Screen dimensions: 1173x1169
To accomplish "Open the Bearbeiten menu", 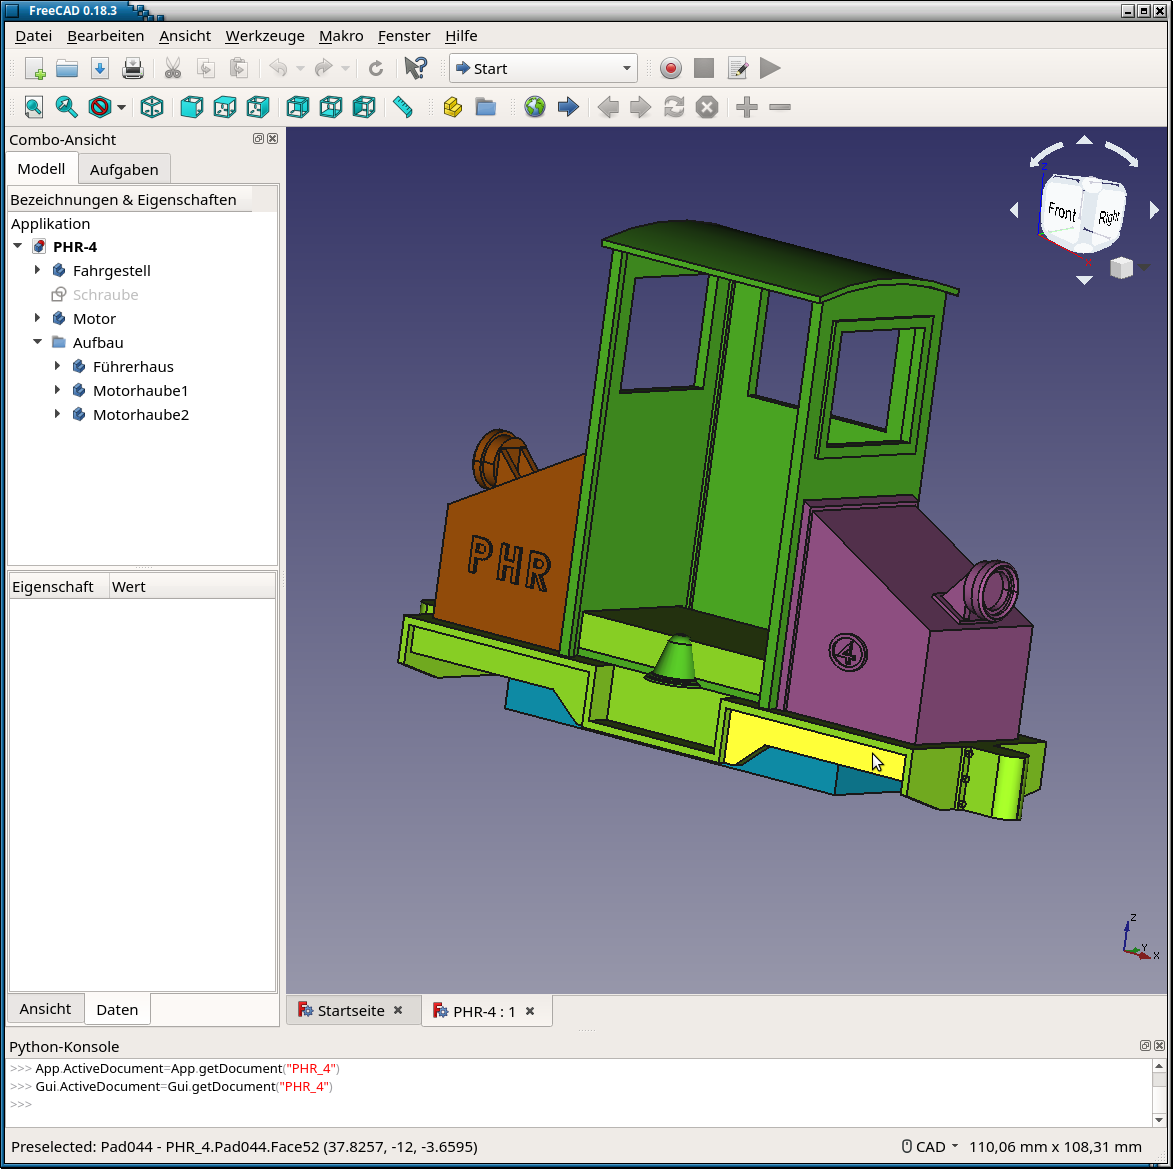I will click(105, 36).
